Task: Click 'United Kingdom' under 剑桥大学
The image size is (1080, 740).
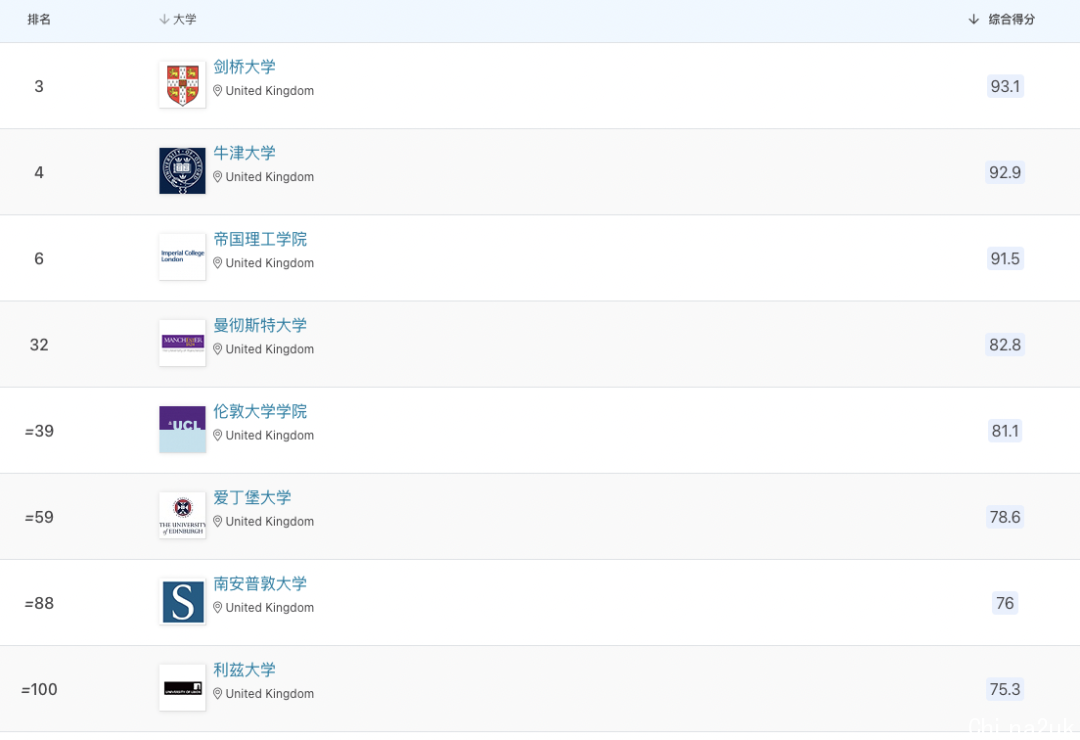Action: point(270,91)
